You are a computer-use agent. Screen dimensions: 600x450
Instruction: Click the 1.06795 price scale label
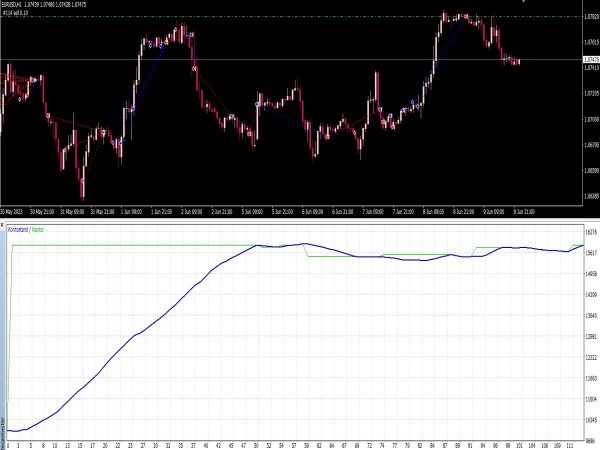click(x=592, y=145)
